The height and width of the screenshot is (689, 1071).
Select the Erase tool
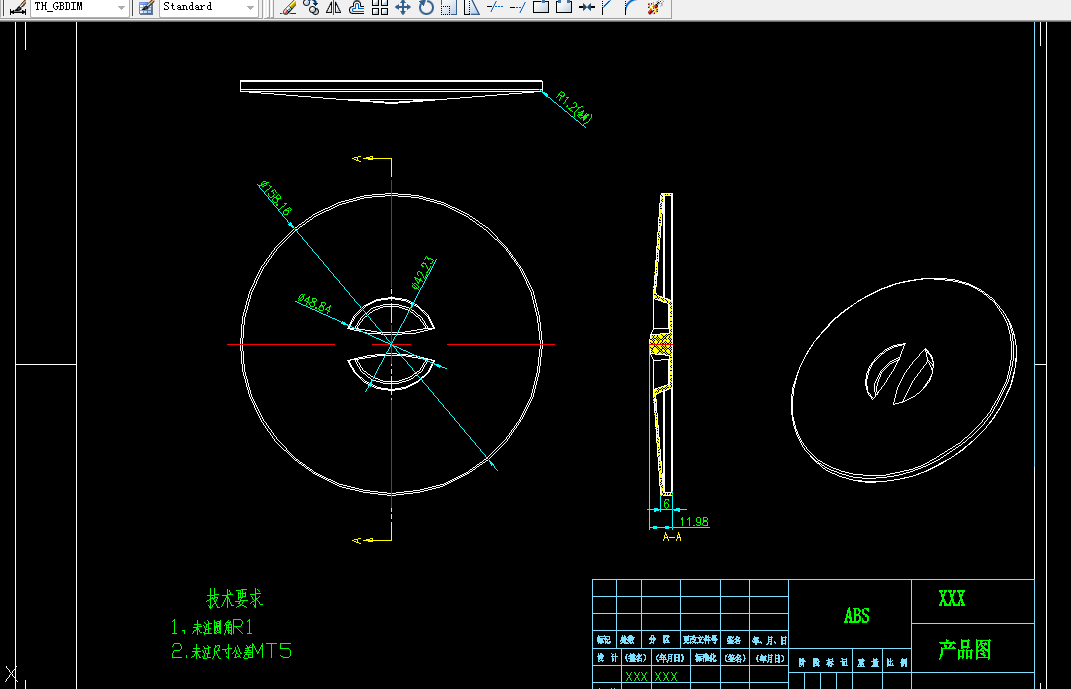point(288,8)
